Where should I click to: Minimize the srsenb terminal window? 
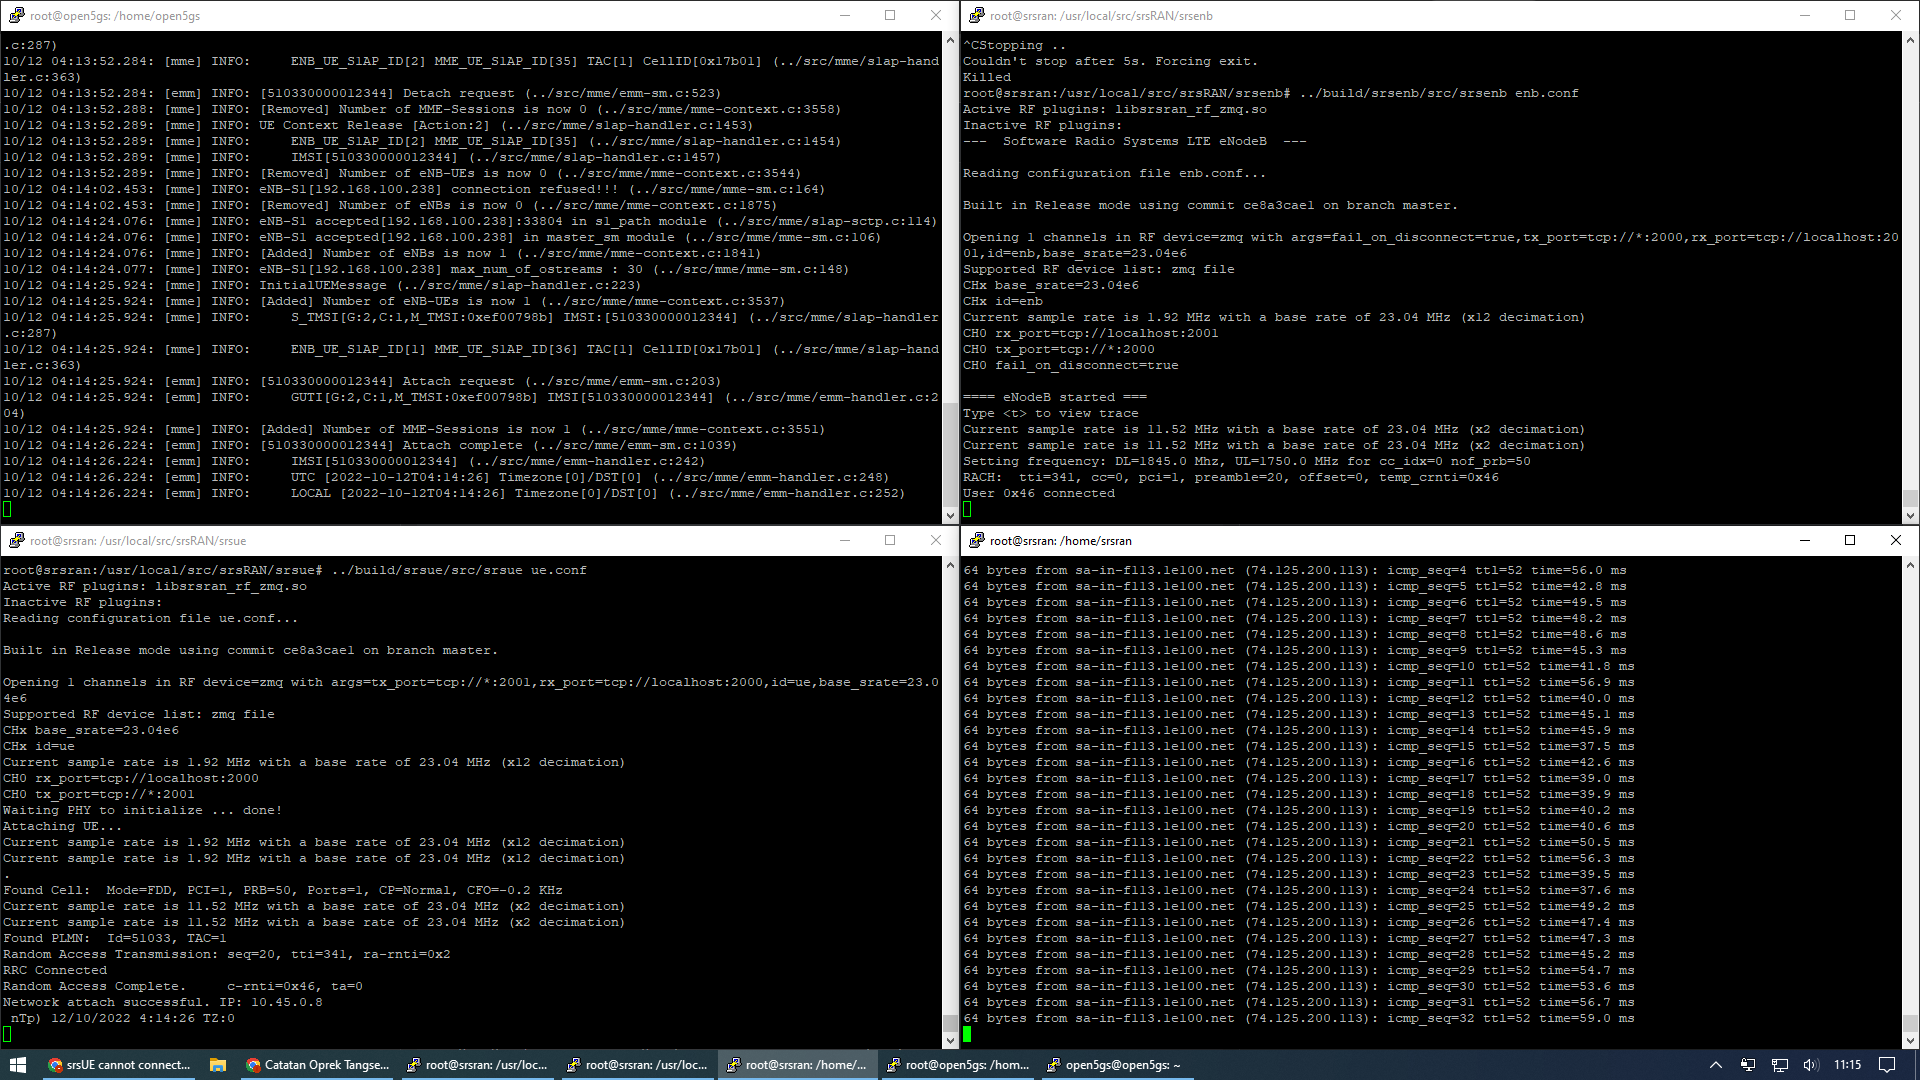click(1805, 15)
